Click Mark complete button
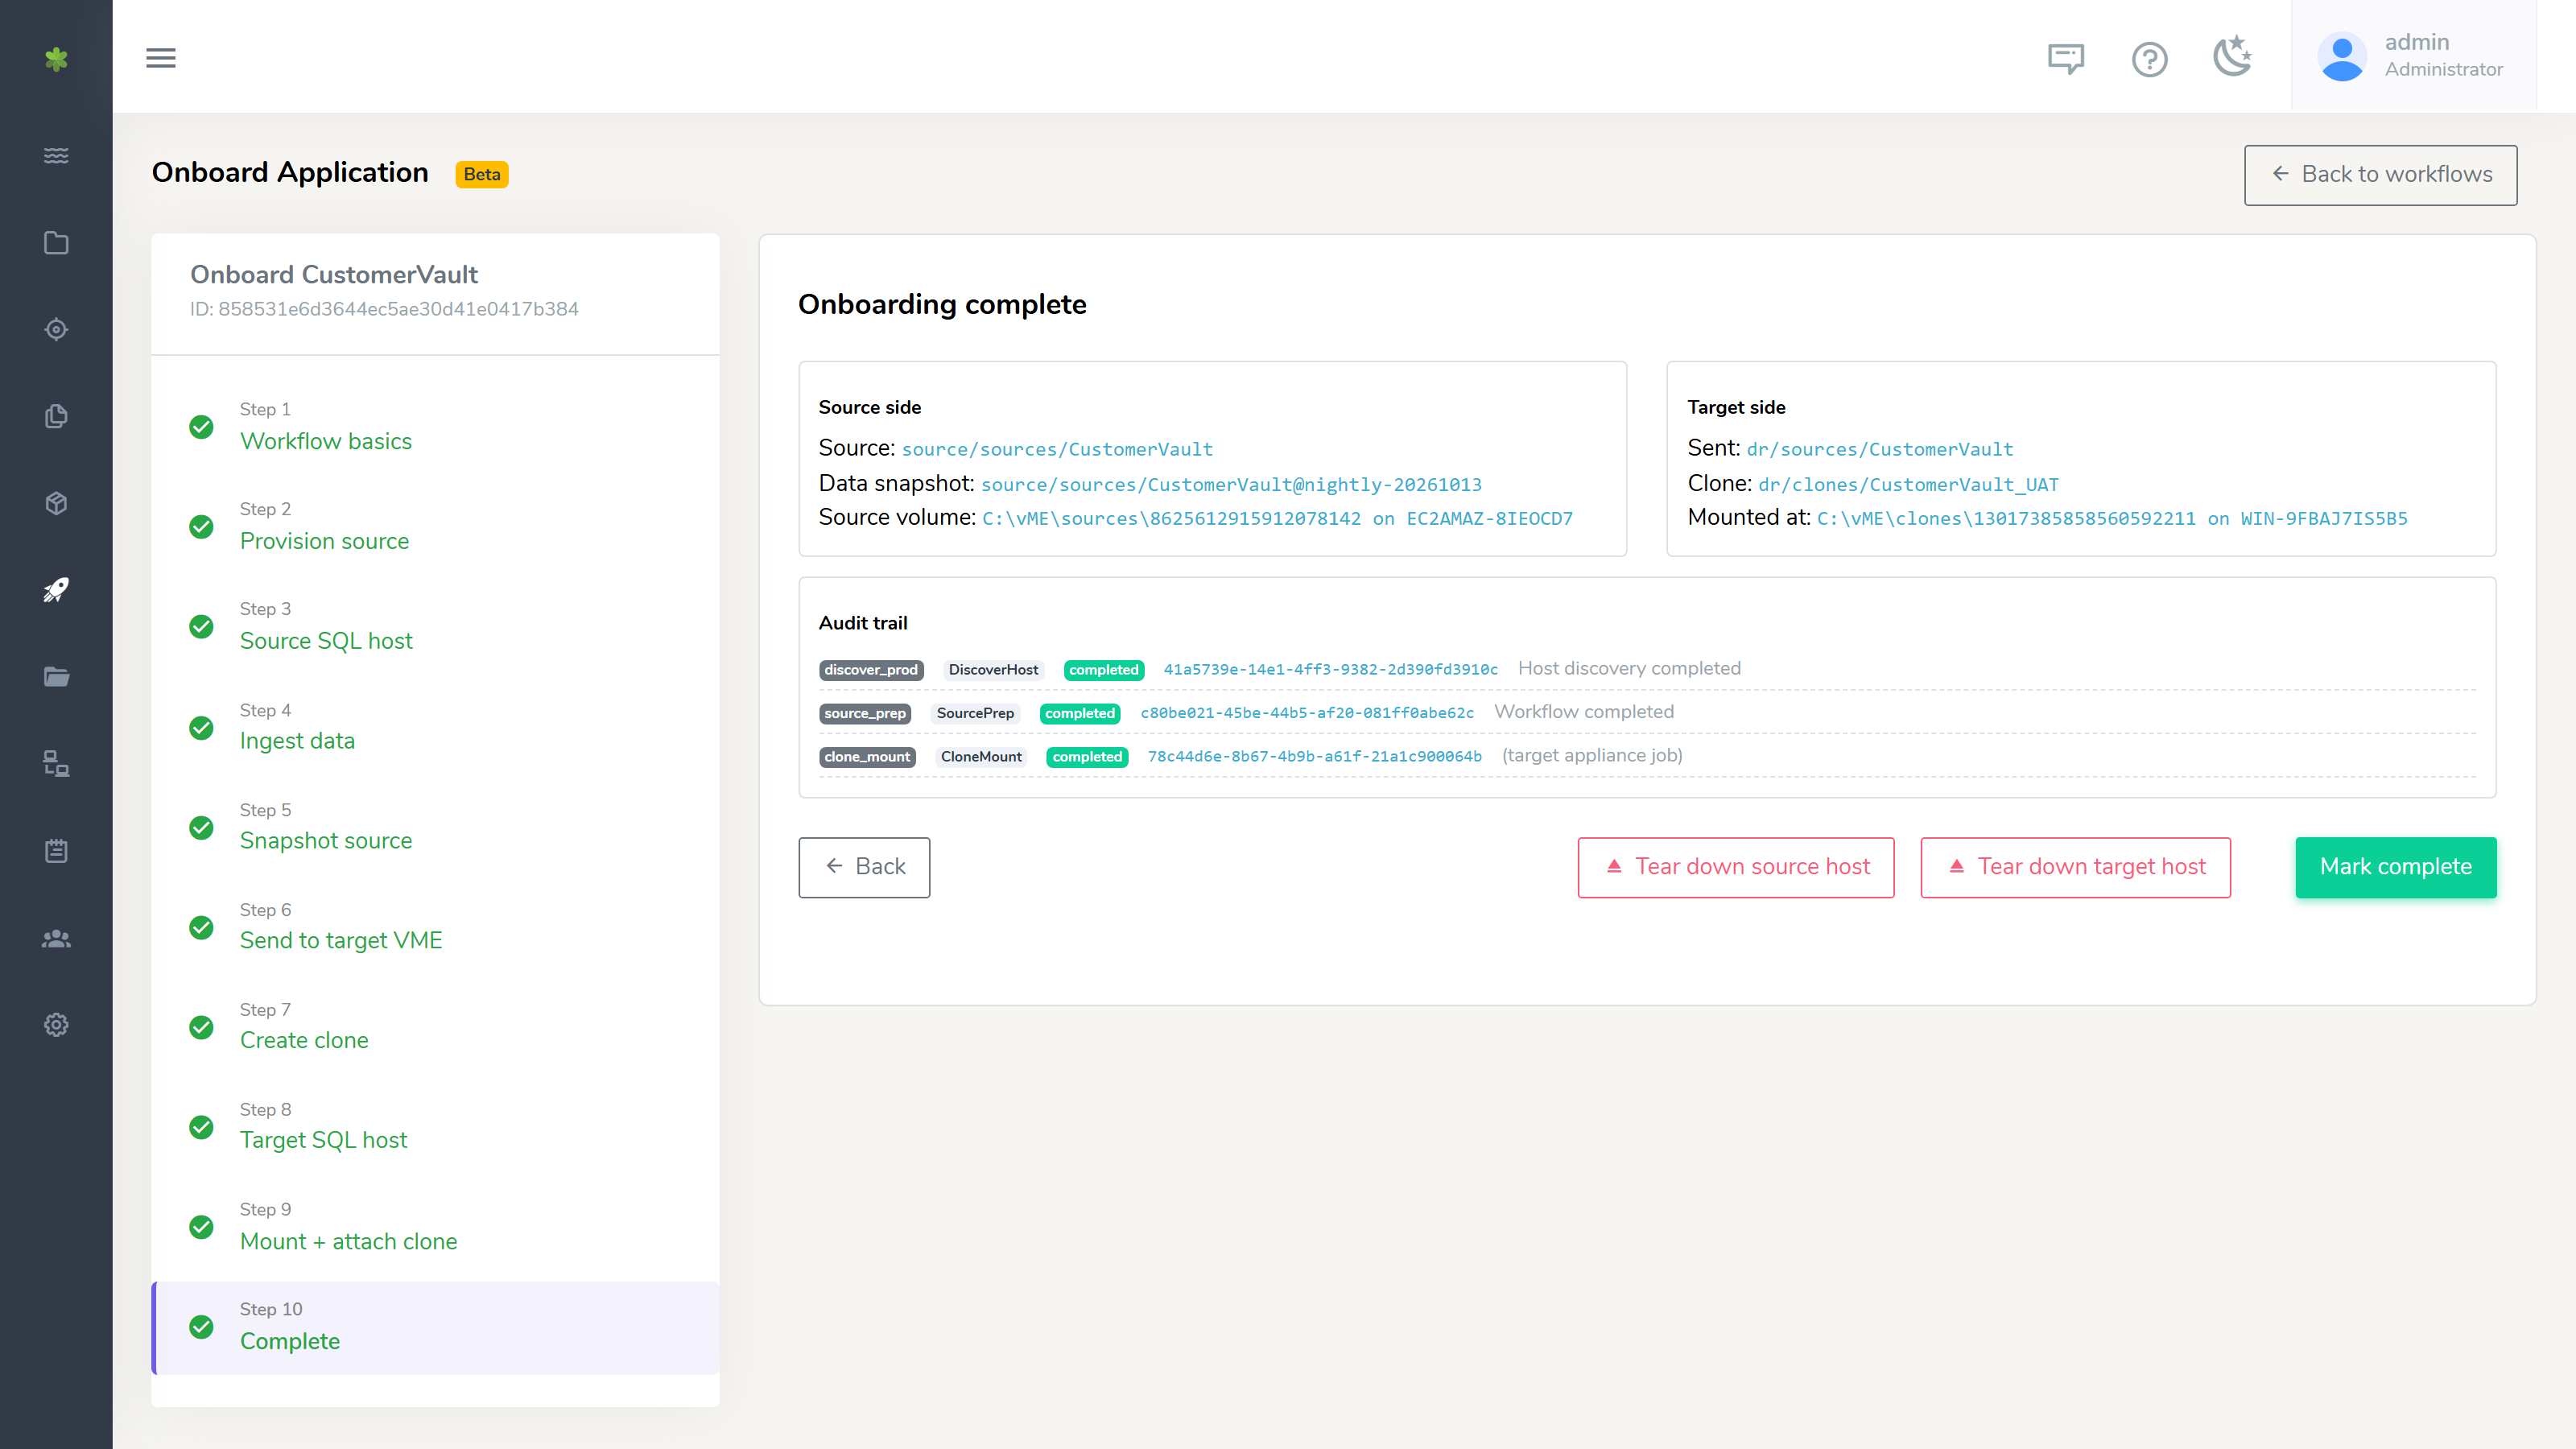 (x=2396, y=867)
